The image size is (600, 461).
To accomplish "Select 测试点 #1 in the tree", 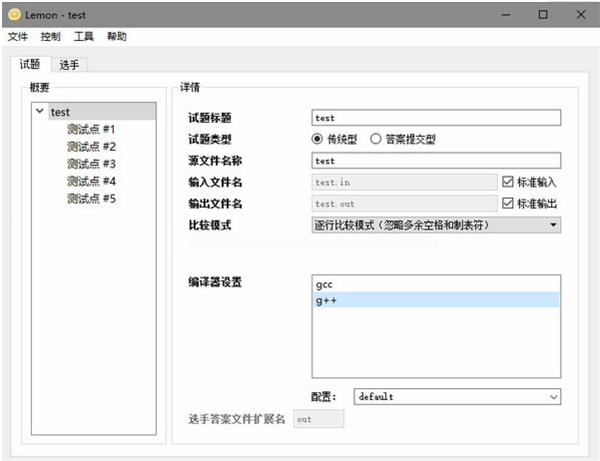I will [x=91, y=129].
